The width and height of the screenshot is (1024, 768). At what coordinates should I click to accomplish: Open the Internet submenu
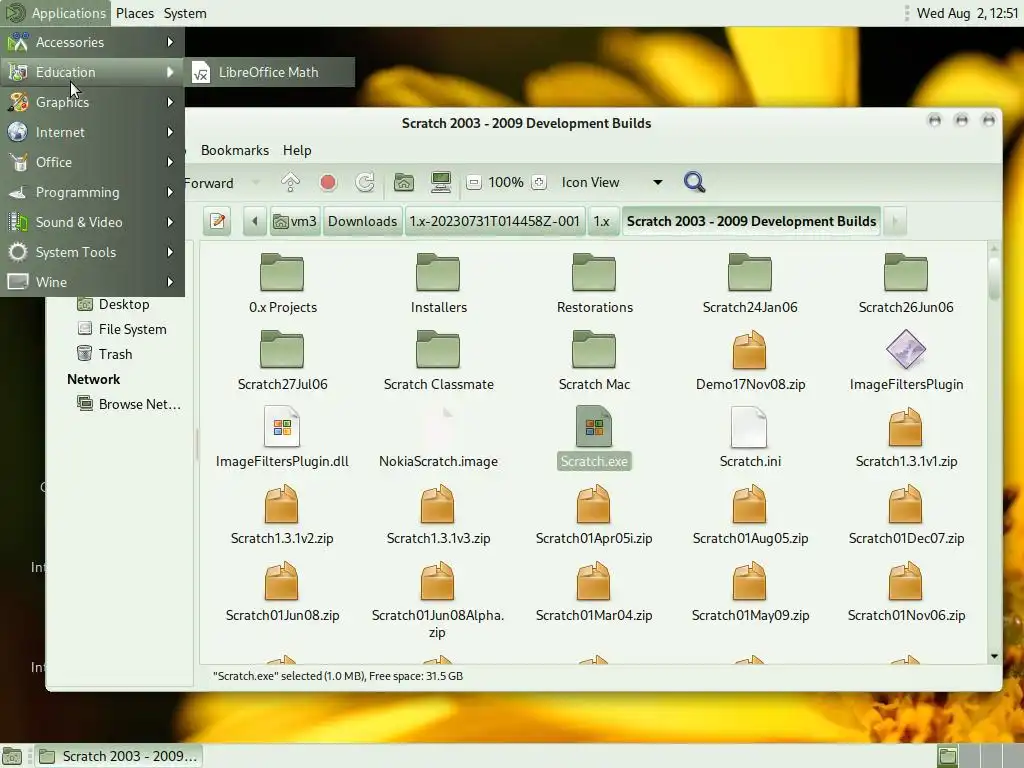[x=92, y=133]
